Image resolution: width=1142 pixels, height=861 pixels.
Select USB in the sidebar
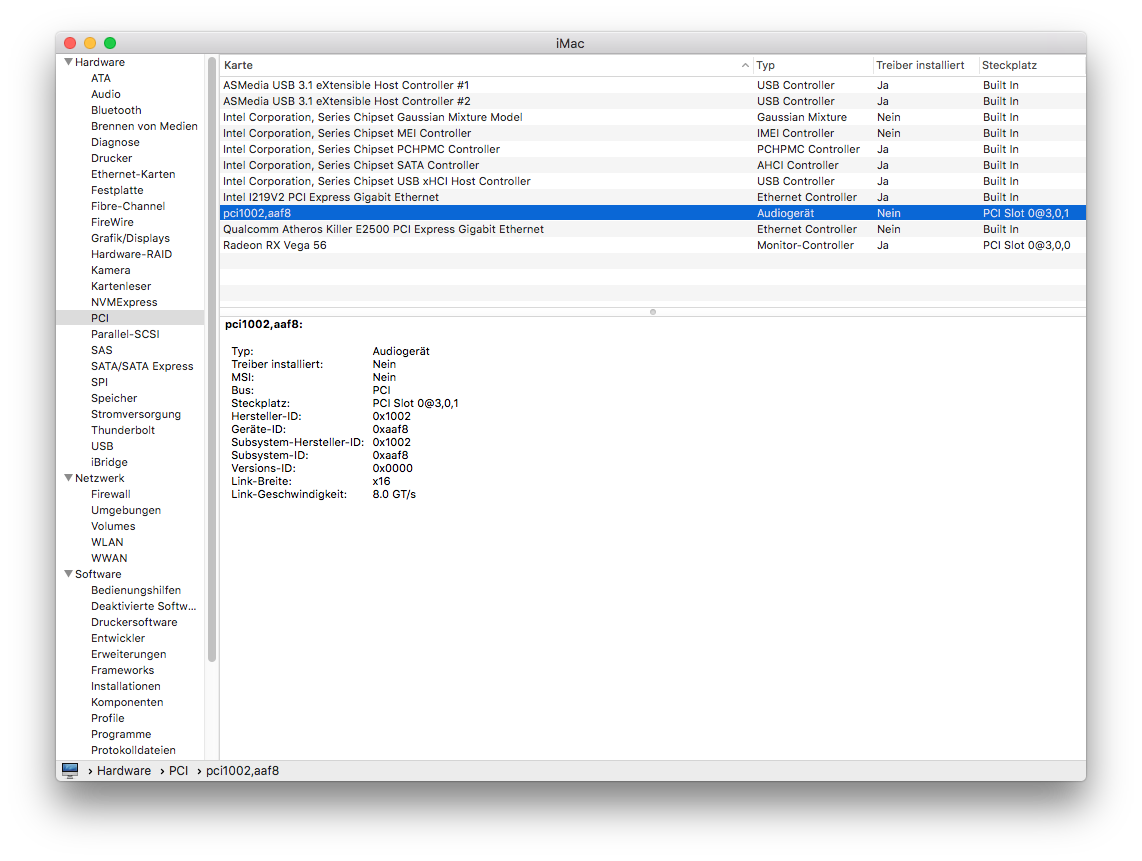(x=102, y=447)
